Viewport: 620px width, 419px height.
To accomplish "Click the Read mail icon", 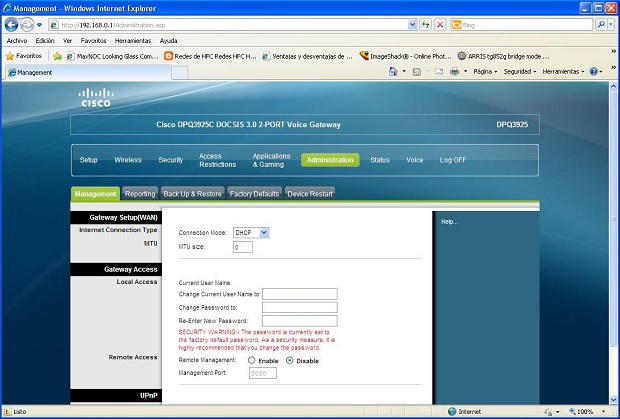I will pyautogui.click(x=439, y=72).
